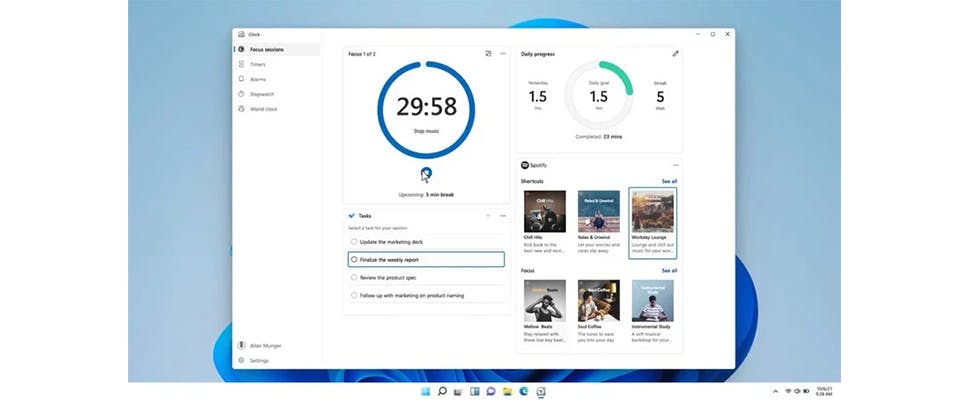This screenshot has height=400, width=970.
Task: Click the Allan Munger account entry
Action: coord(277,346)
